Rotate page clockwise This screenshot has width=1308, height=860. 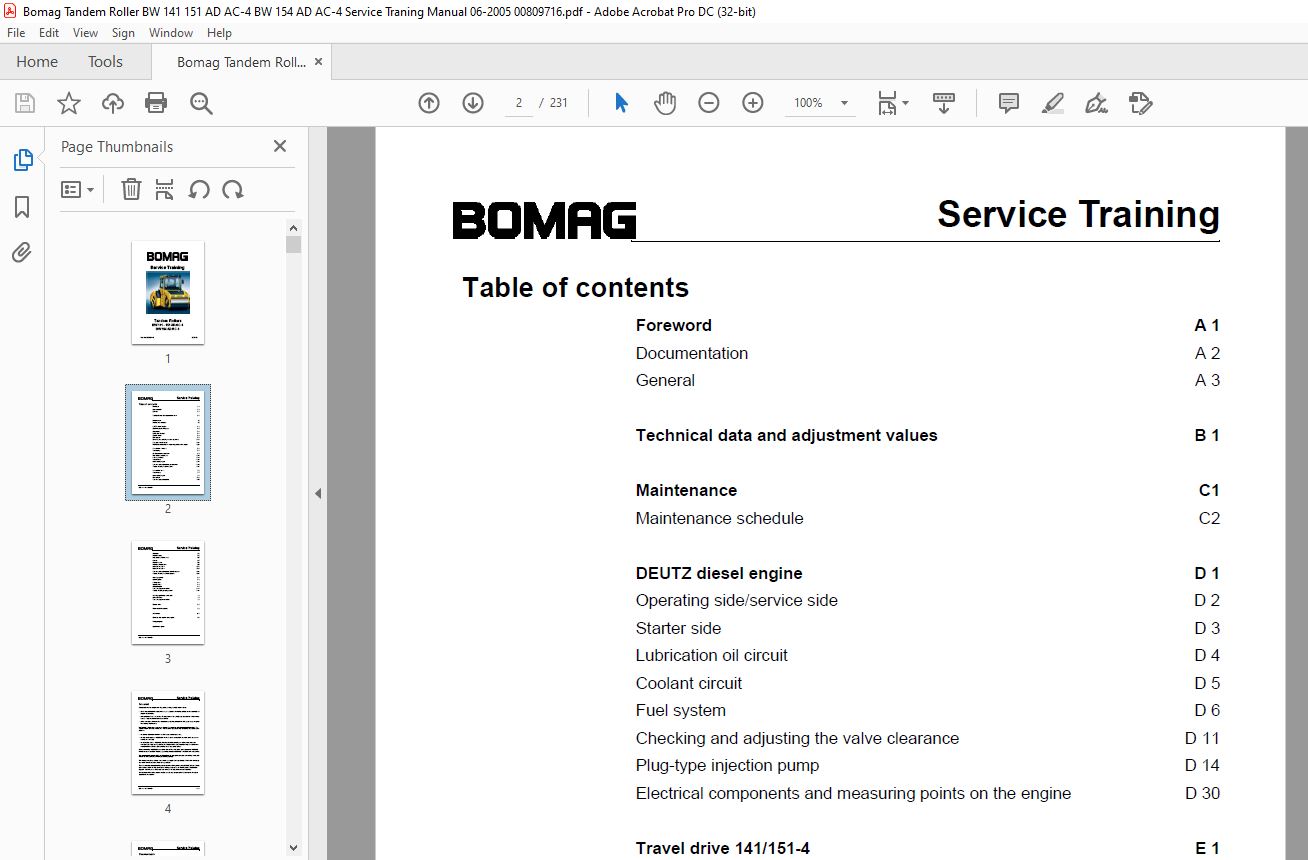click(x=233, y=189)
